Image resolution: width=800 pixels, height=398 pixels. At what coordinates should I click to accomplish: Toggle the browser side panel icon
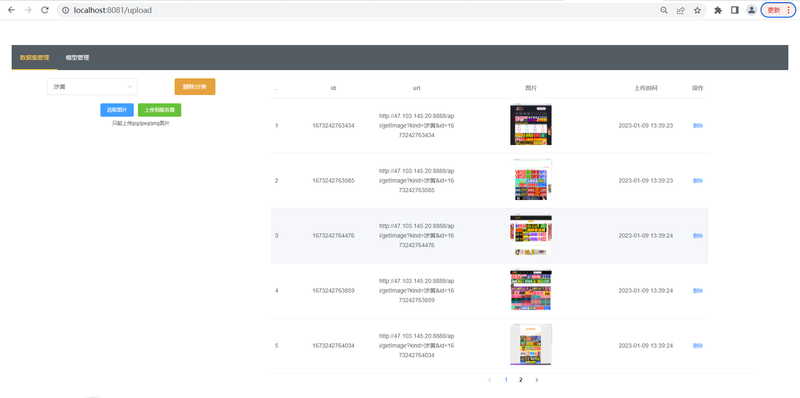pyautogui.click(x=735, y=10)
